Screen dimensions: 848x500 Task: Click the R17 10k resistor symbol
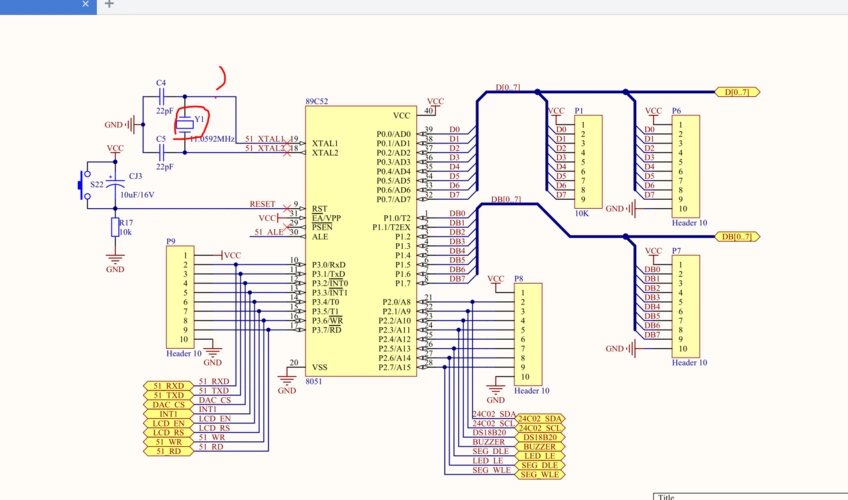point(115,228)
